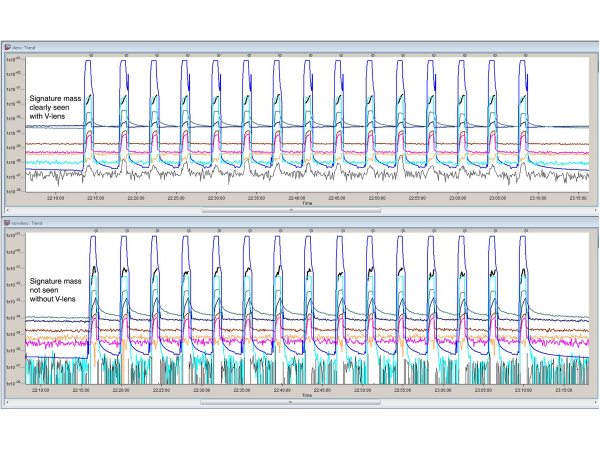600x450 pixels.
Task: Click the novlens panel horizontal scrollbar thumb
Action: (291, 403)
